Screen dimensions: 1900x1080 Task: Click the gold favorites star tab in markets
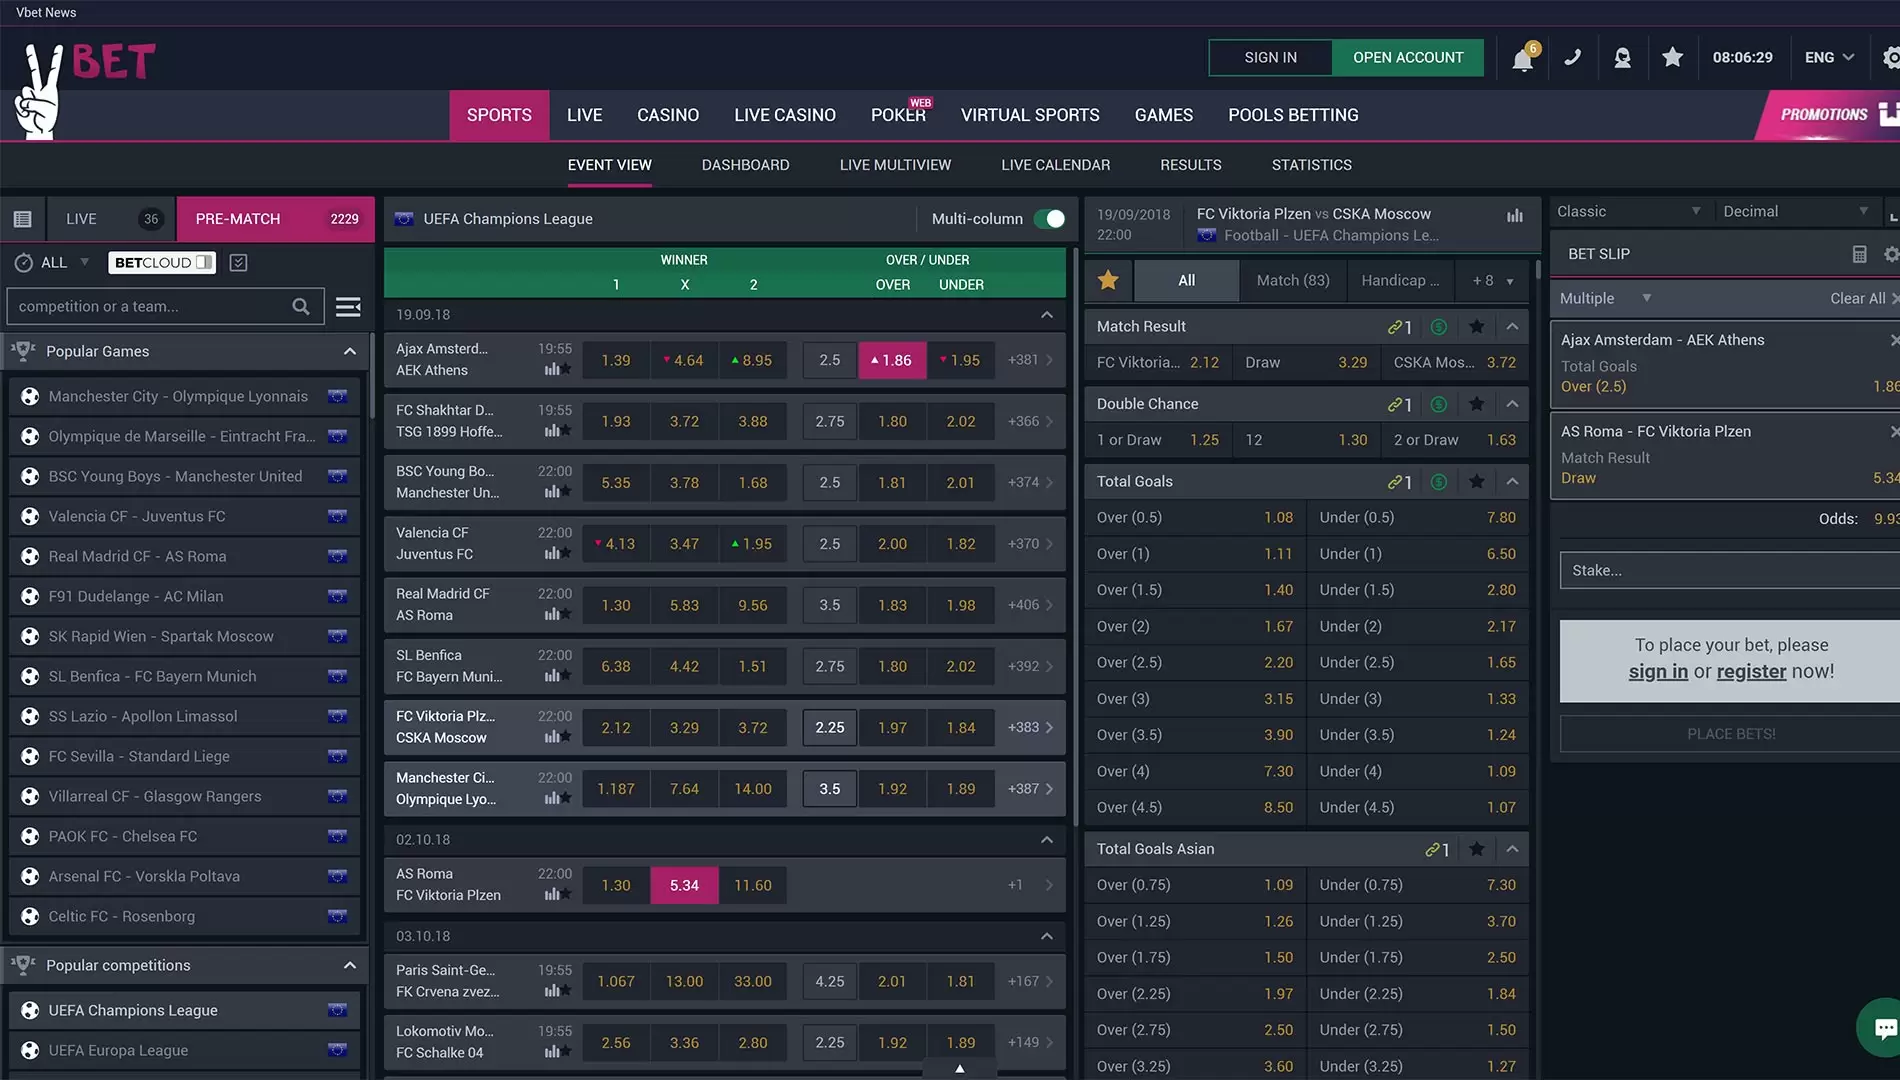click(1108, 280)
